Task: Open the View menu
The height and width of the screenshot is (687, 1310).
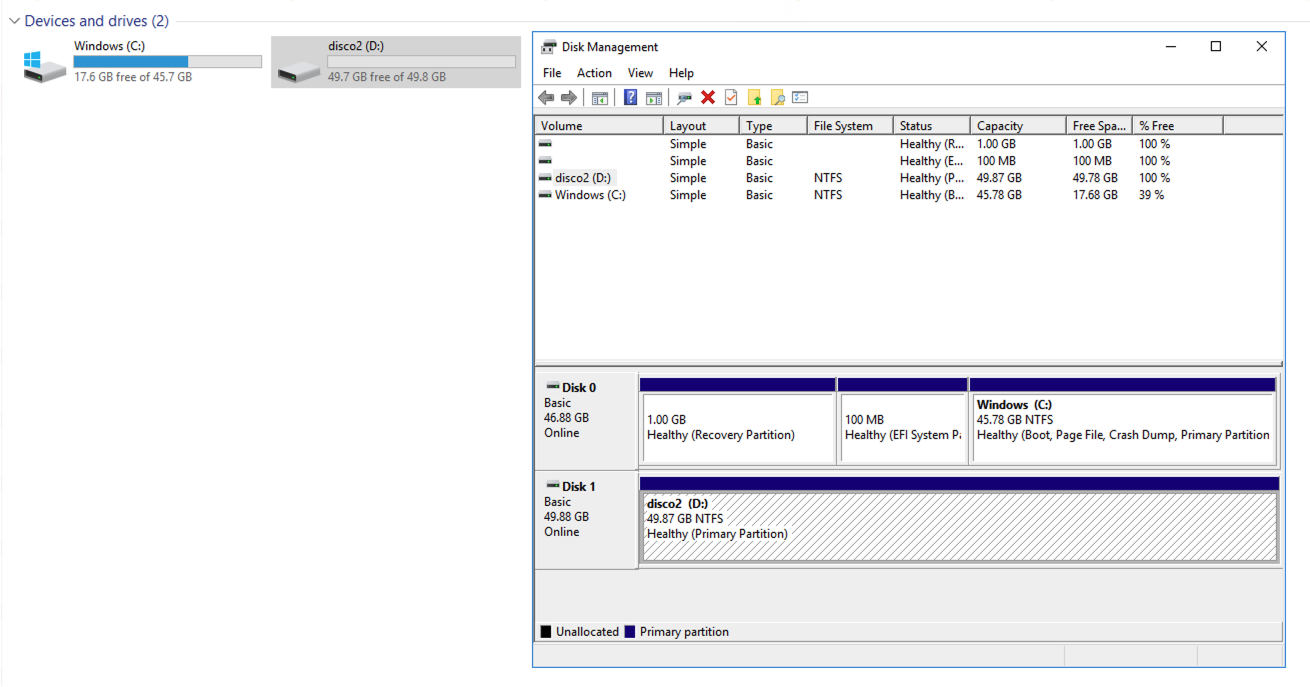Action: [640, 73]
